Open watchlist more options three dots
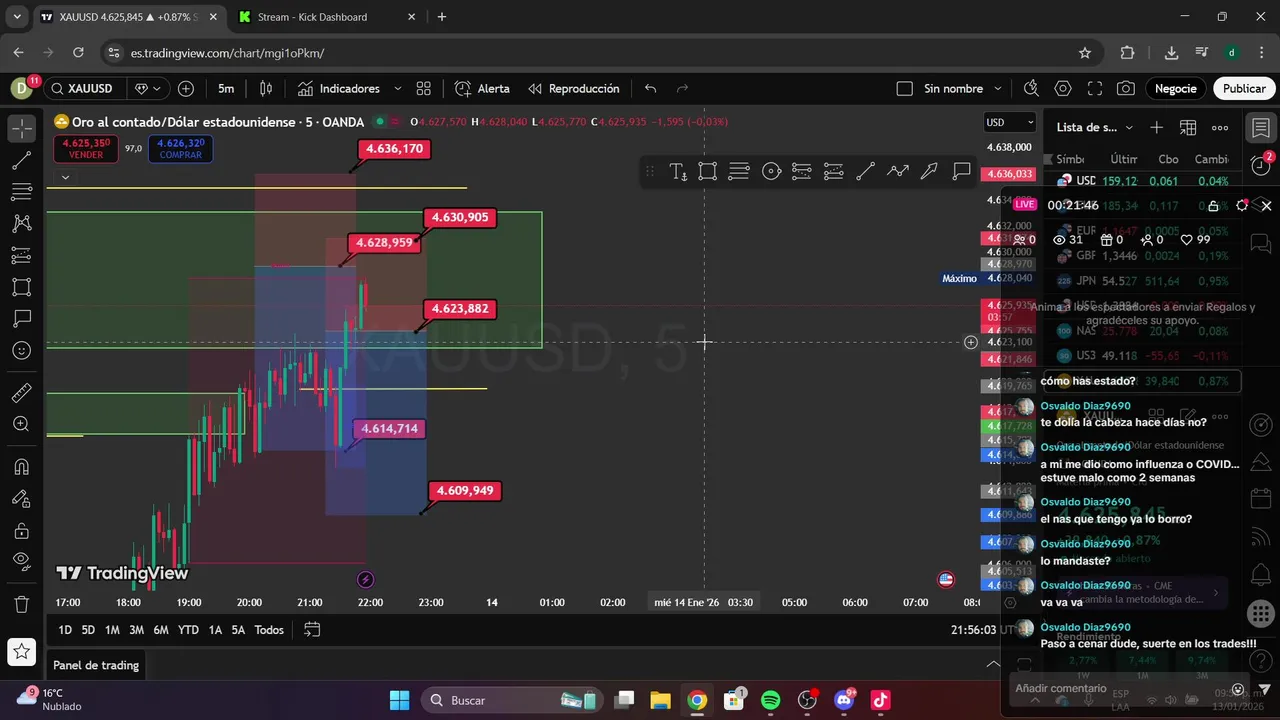The image size is (1280, 720). 1220,127
